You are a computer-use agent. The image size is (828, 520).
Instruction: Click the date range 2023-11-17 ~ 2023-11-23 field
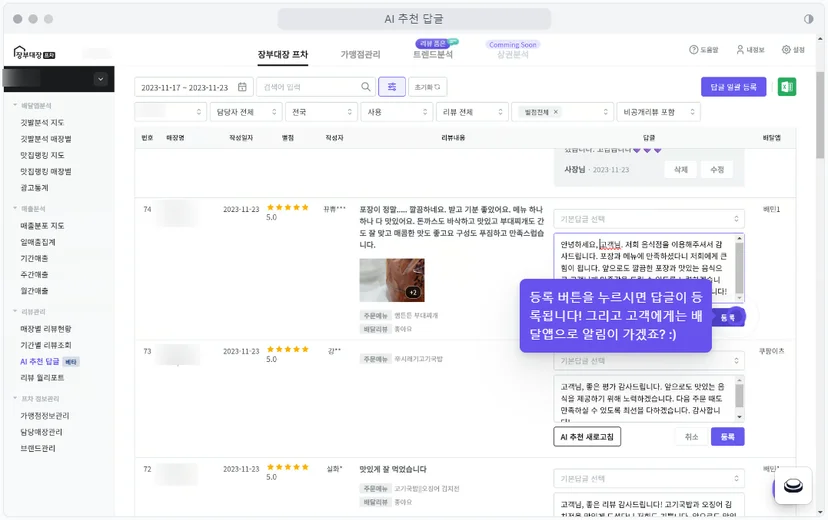(x=193, y=87)
